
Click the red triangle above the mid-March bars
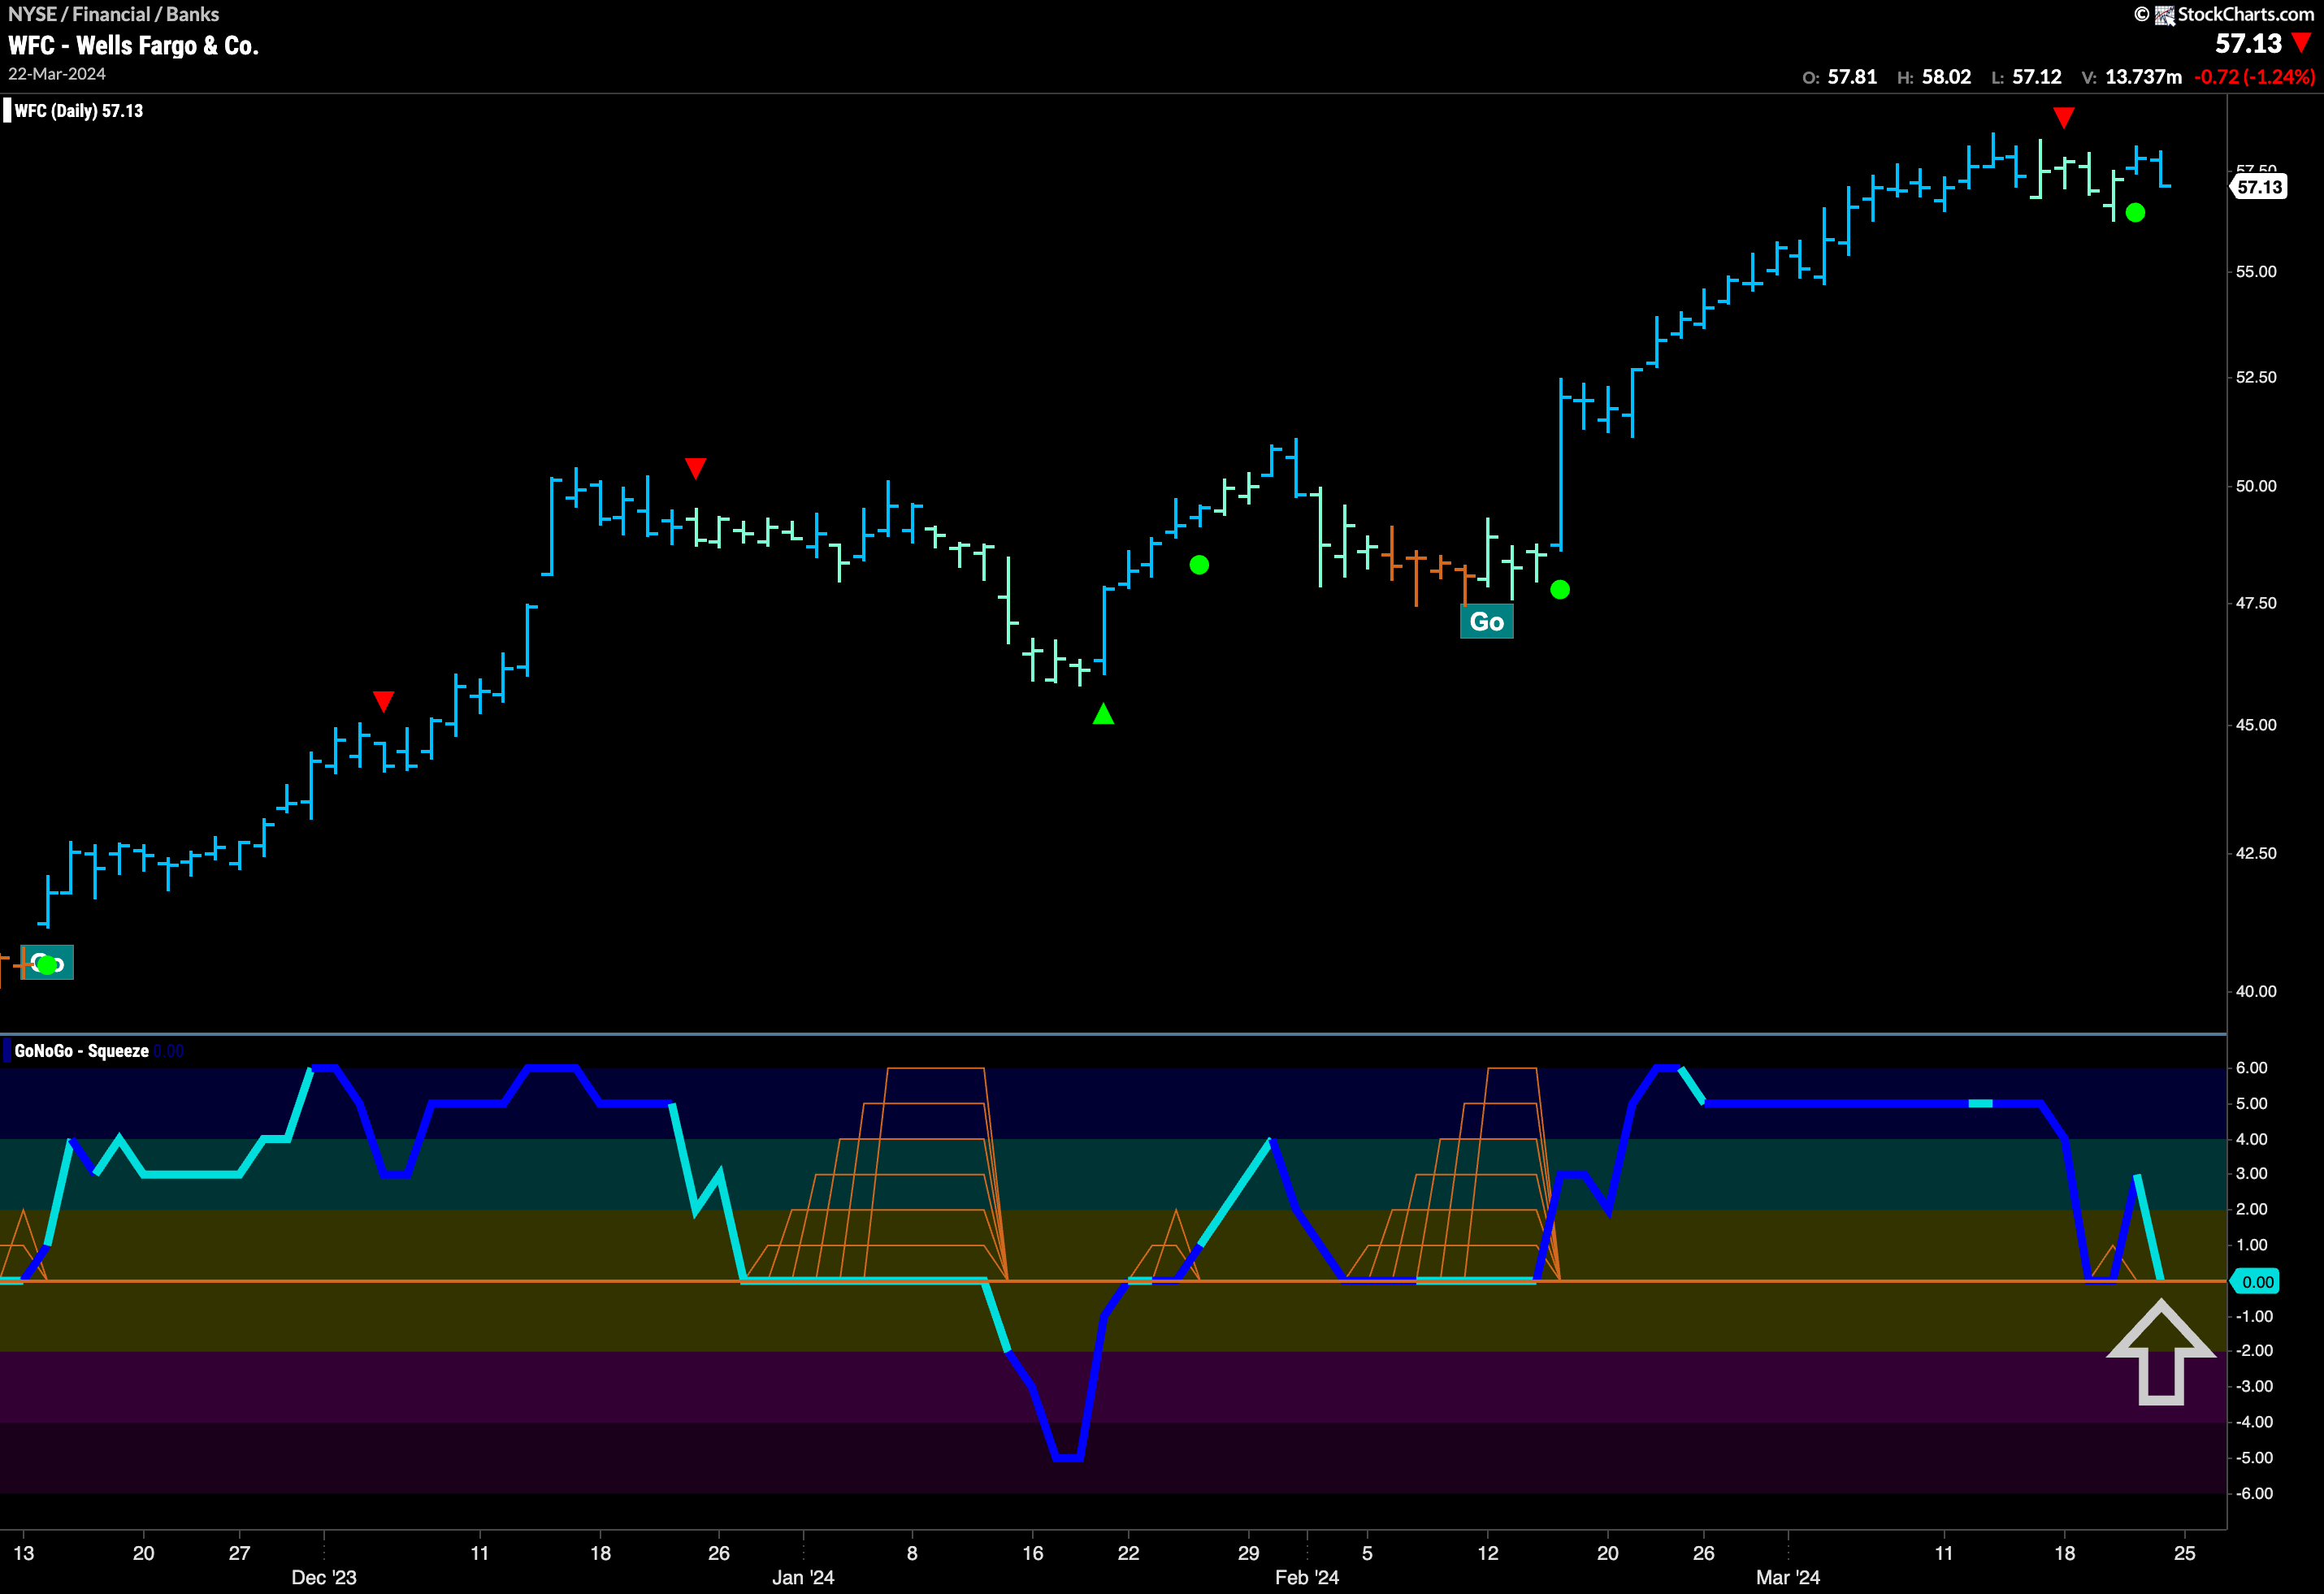(2064, 118)
